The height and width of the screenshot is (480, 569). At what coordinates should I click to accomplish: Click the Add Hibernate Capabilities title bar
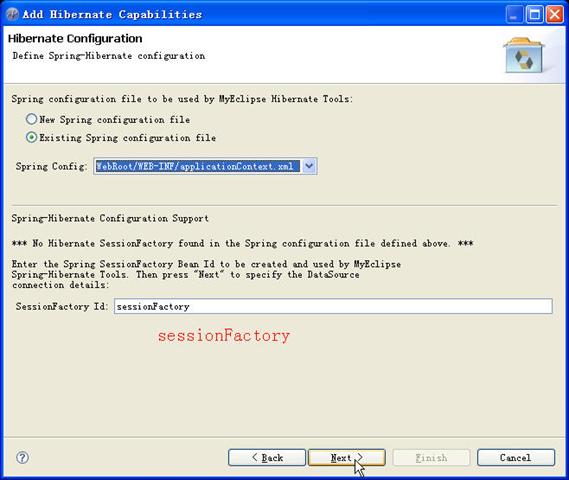254,15
